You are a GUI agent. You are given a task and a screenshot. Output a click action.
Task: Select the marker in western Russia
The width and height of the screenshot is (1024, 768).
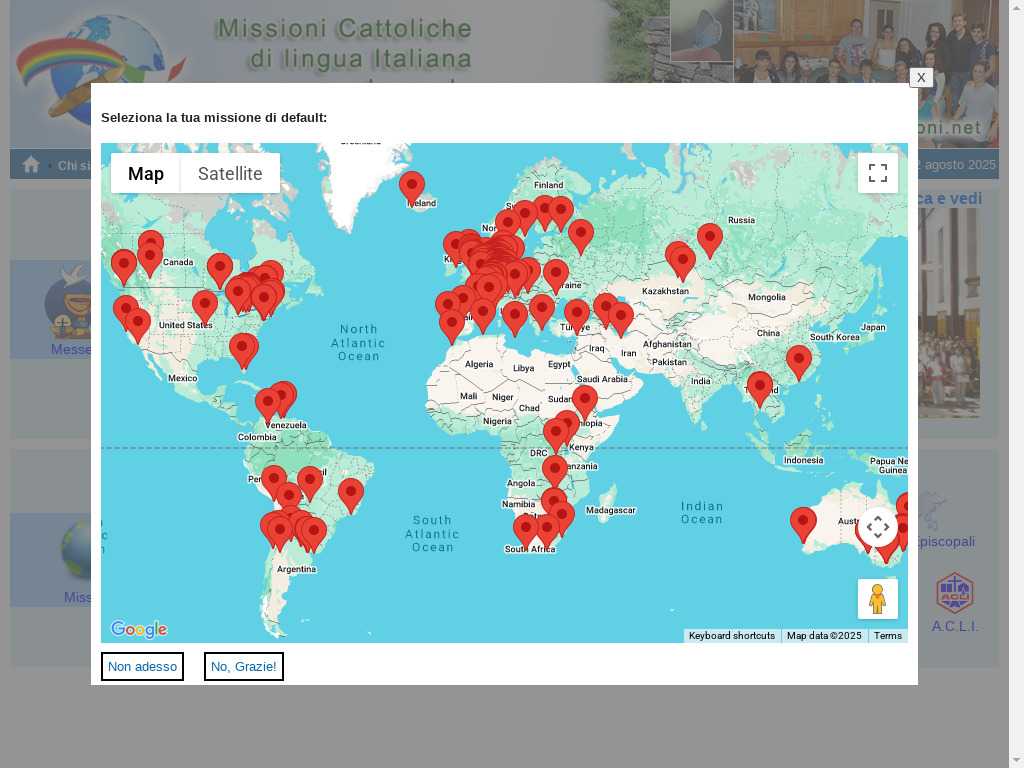click(x=581, y=236)
